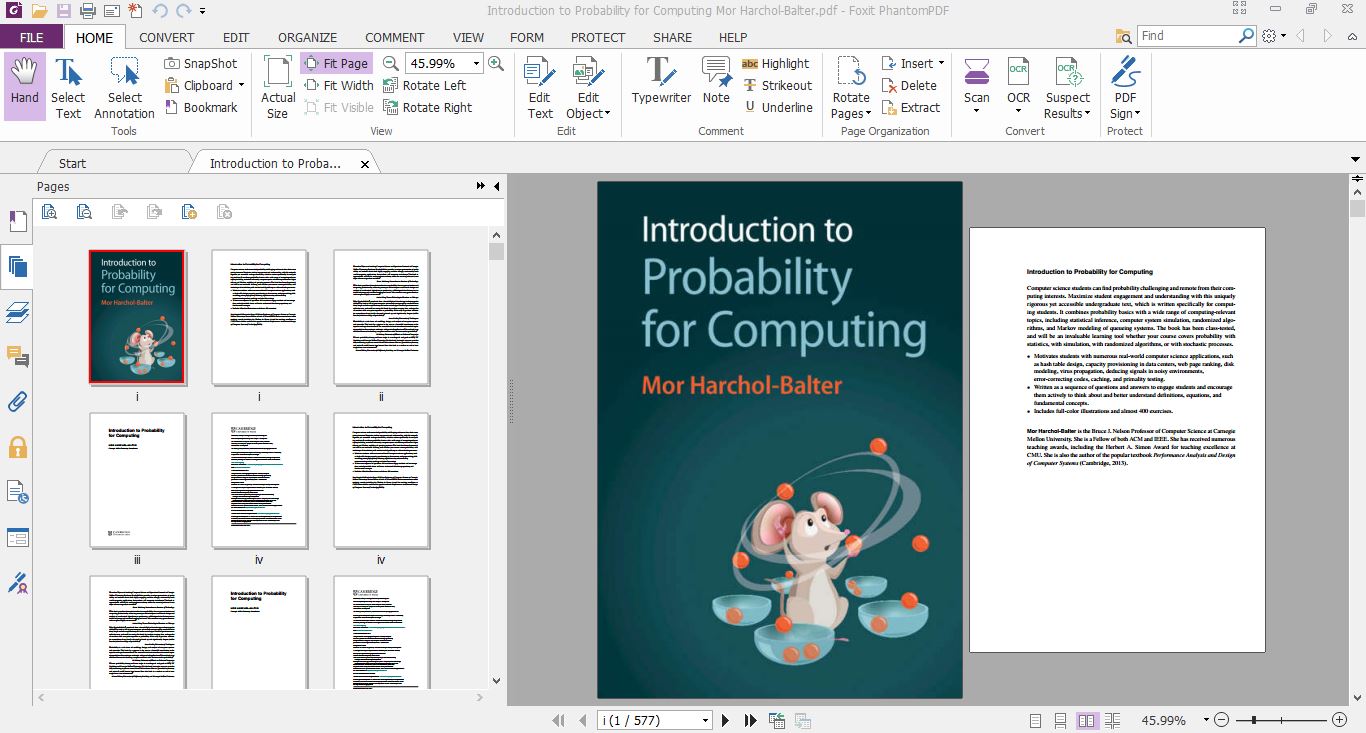Rotate the view left

424,85
